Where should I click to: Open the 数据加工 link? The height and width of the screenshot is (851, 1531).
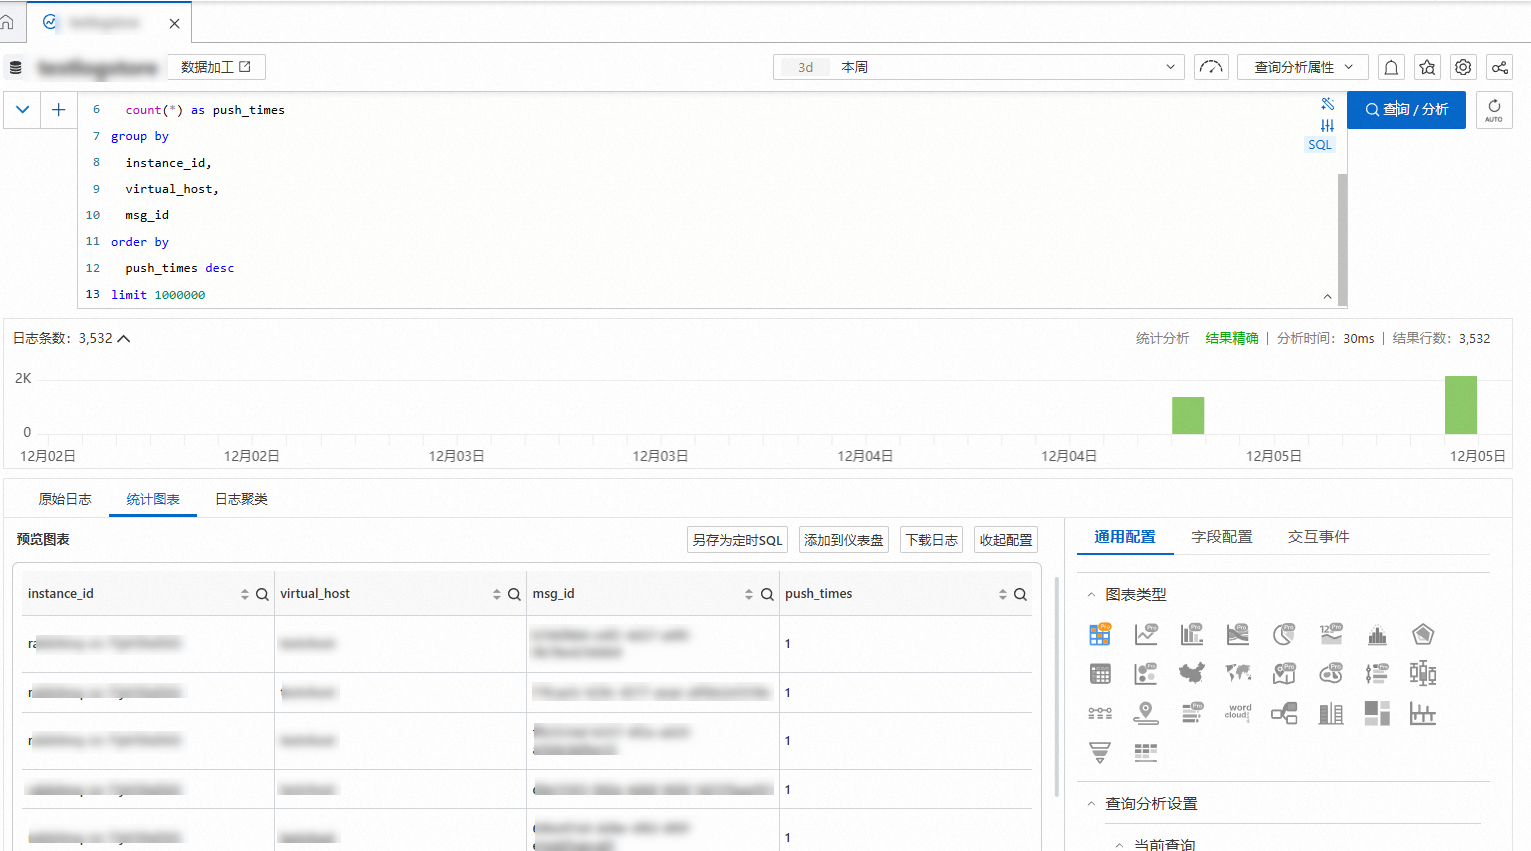pyautogui.click(x=216, y=67)
